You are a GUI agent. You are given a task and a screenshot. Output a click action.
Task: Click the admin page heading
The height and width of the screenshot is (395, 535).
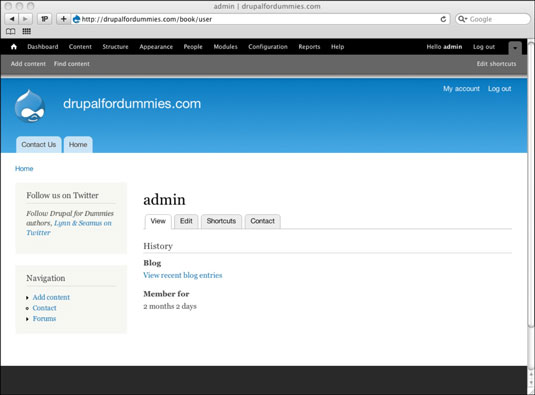click(164, 200)
